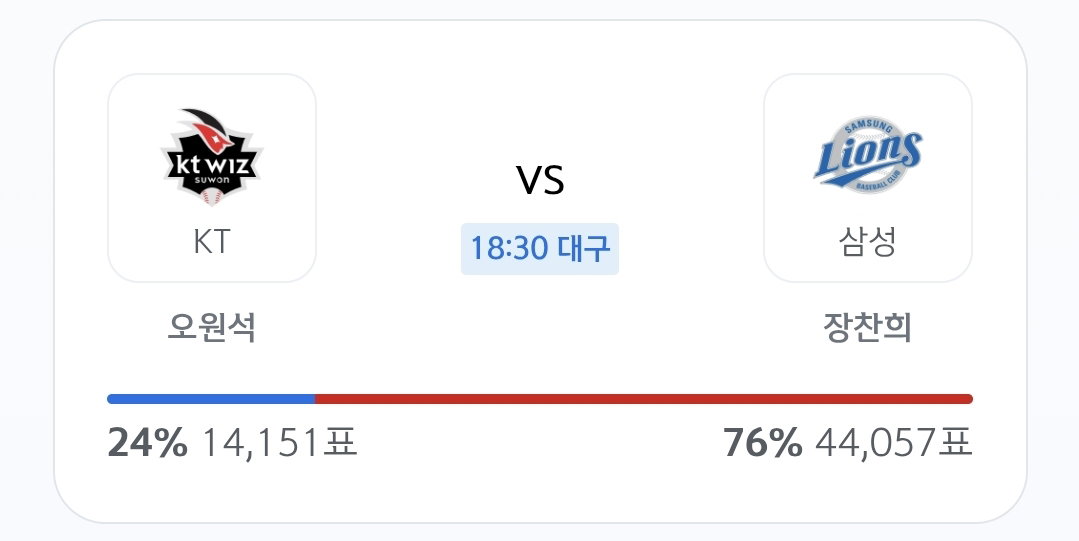Vote for the KT team card

click(x=212, y=178)
